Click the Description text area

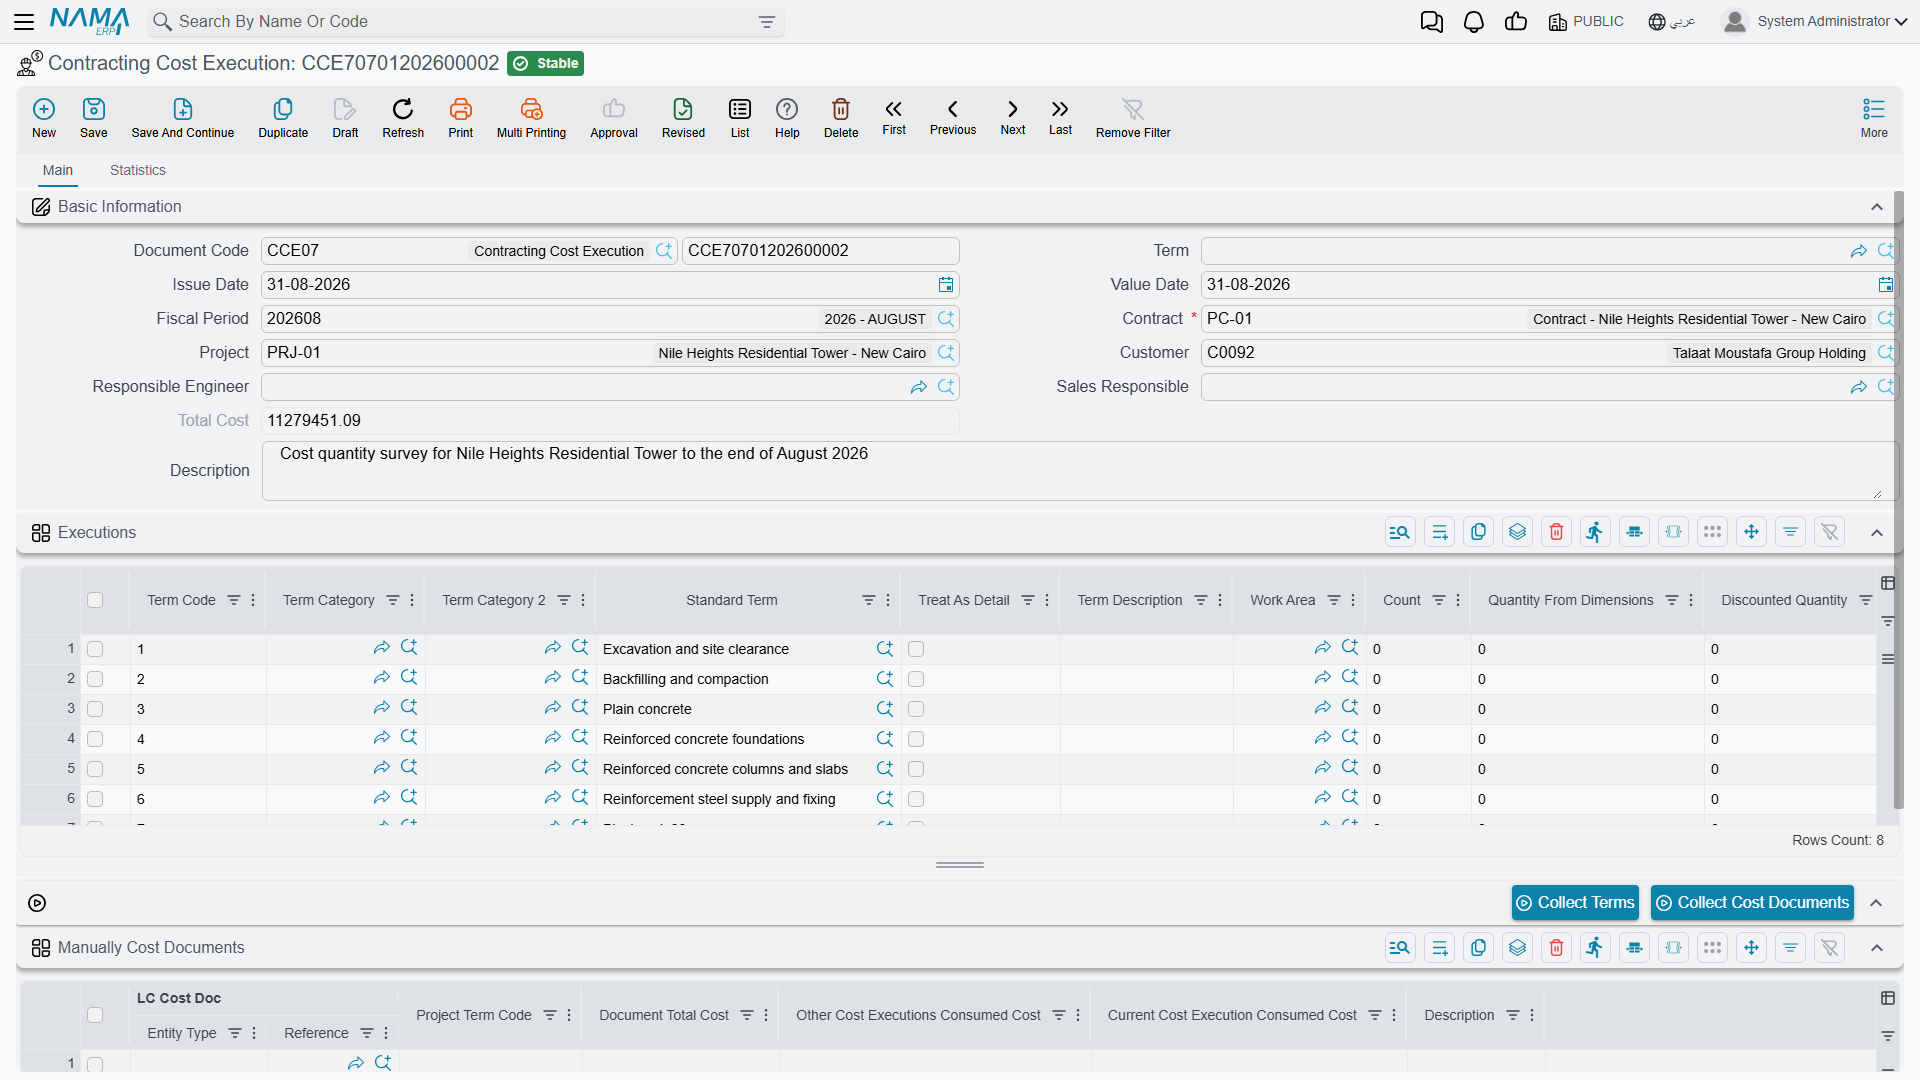pos(1078,471)
